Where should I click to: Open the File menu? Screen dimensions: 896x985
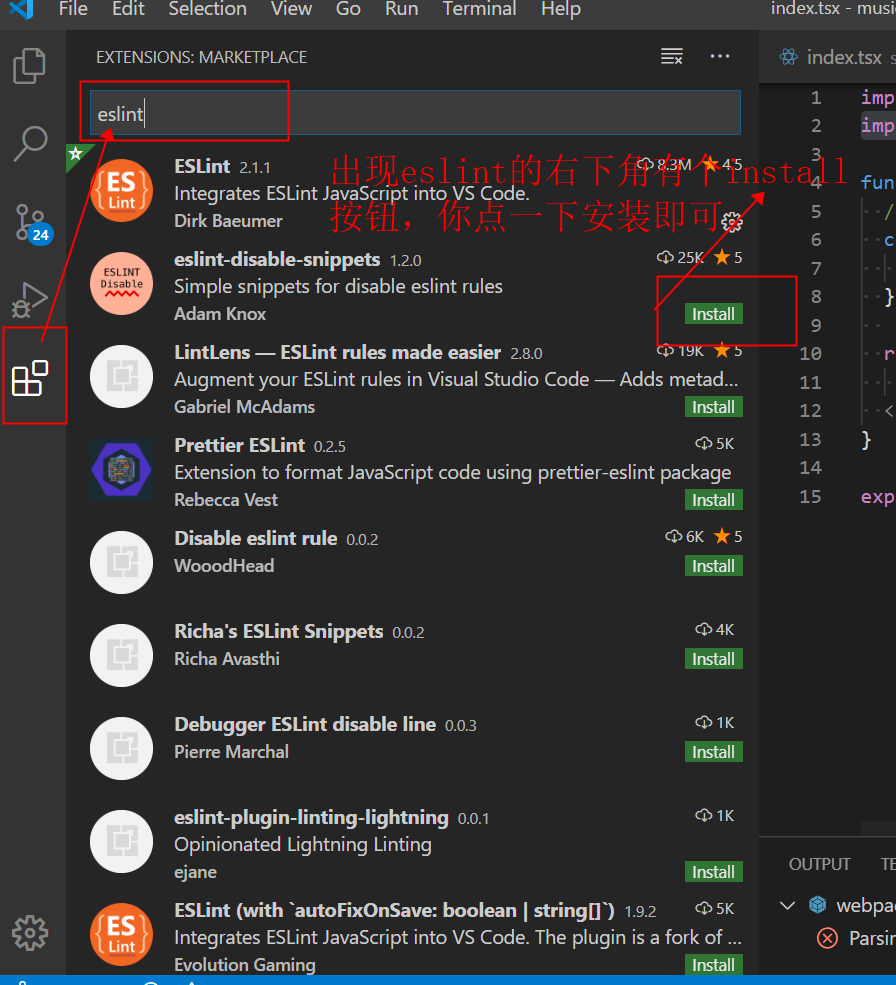click(x=73, y=9)
